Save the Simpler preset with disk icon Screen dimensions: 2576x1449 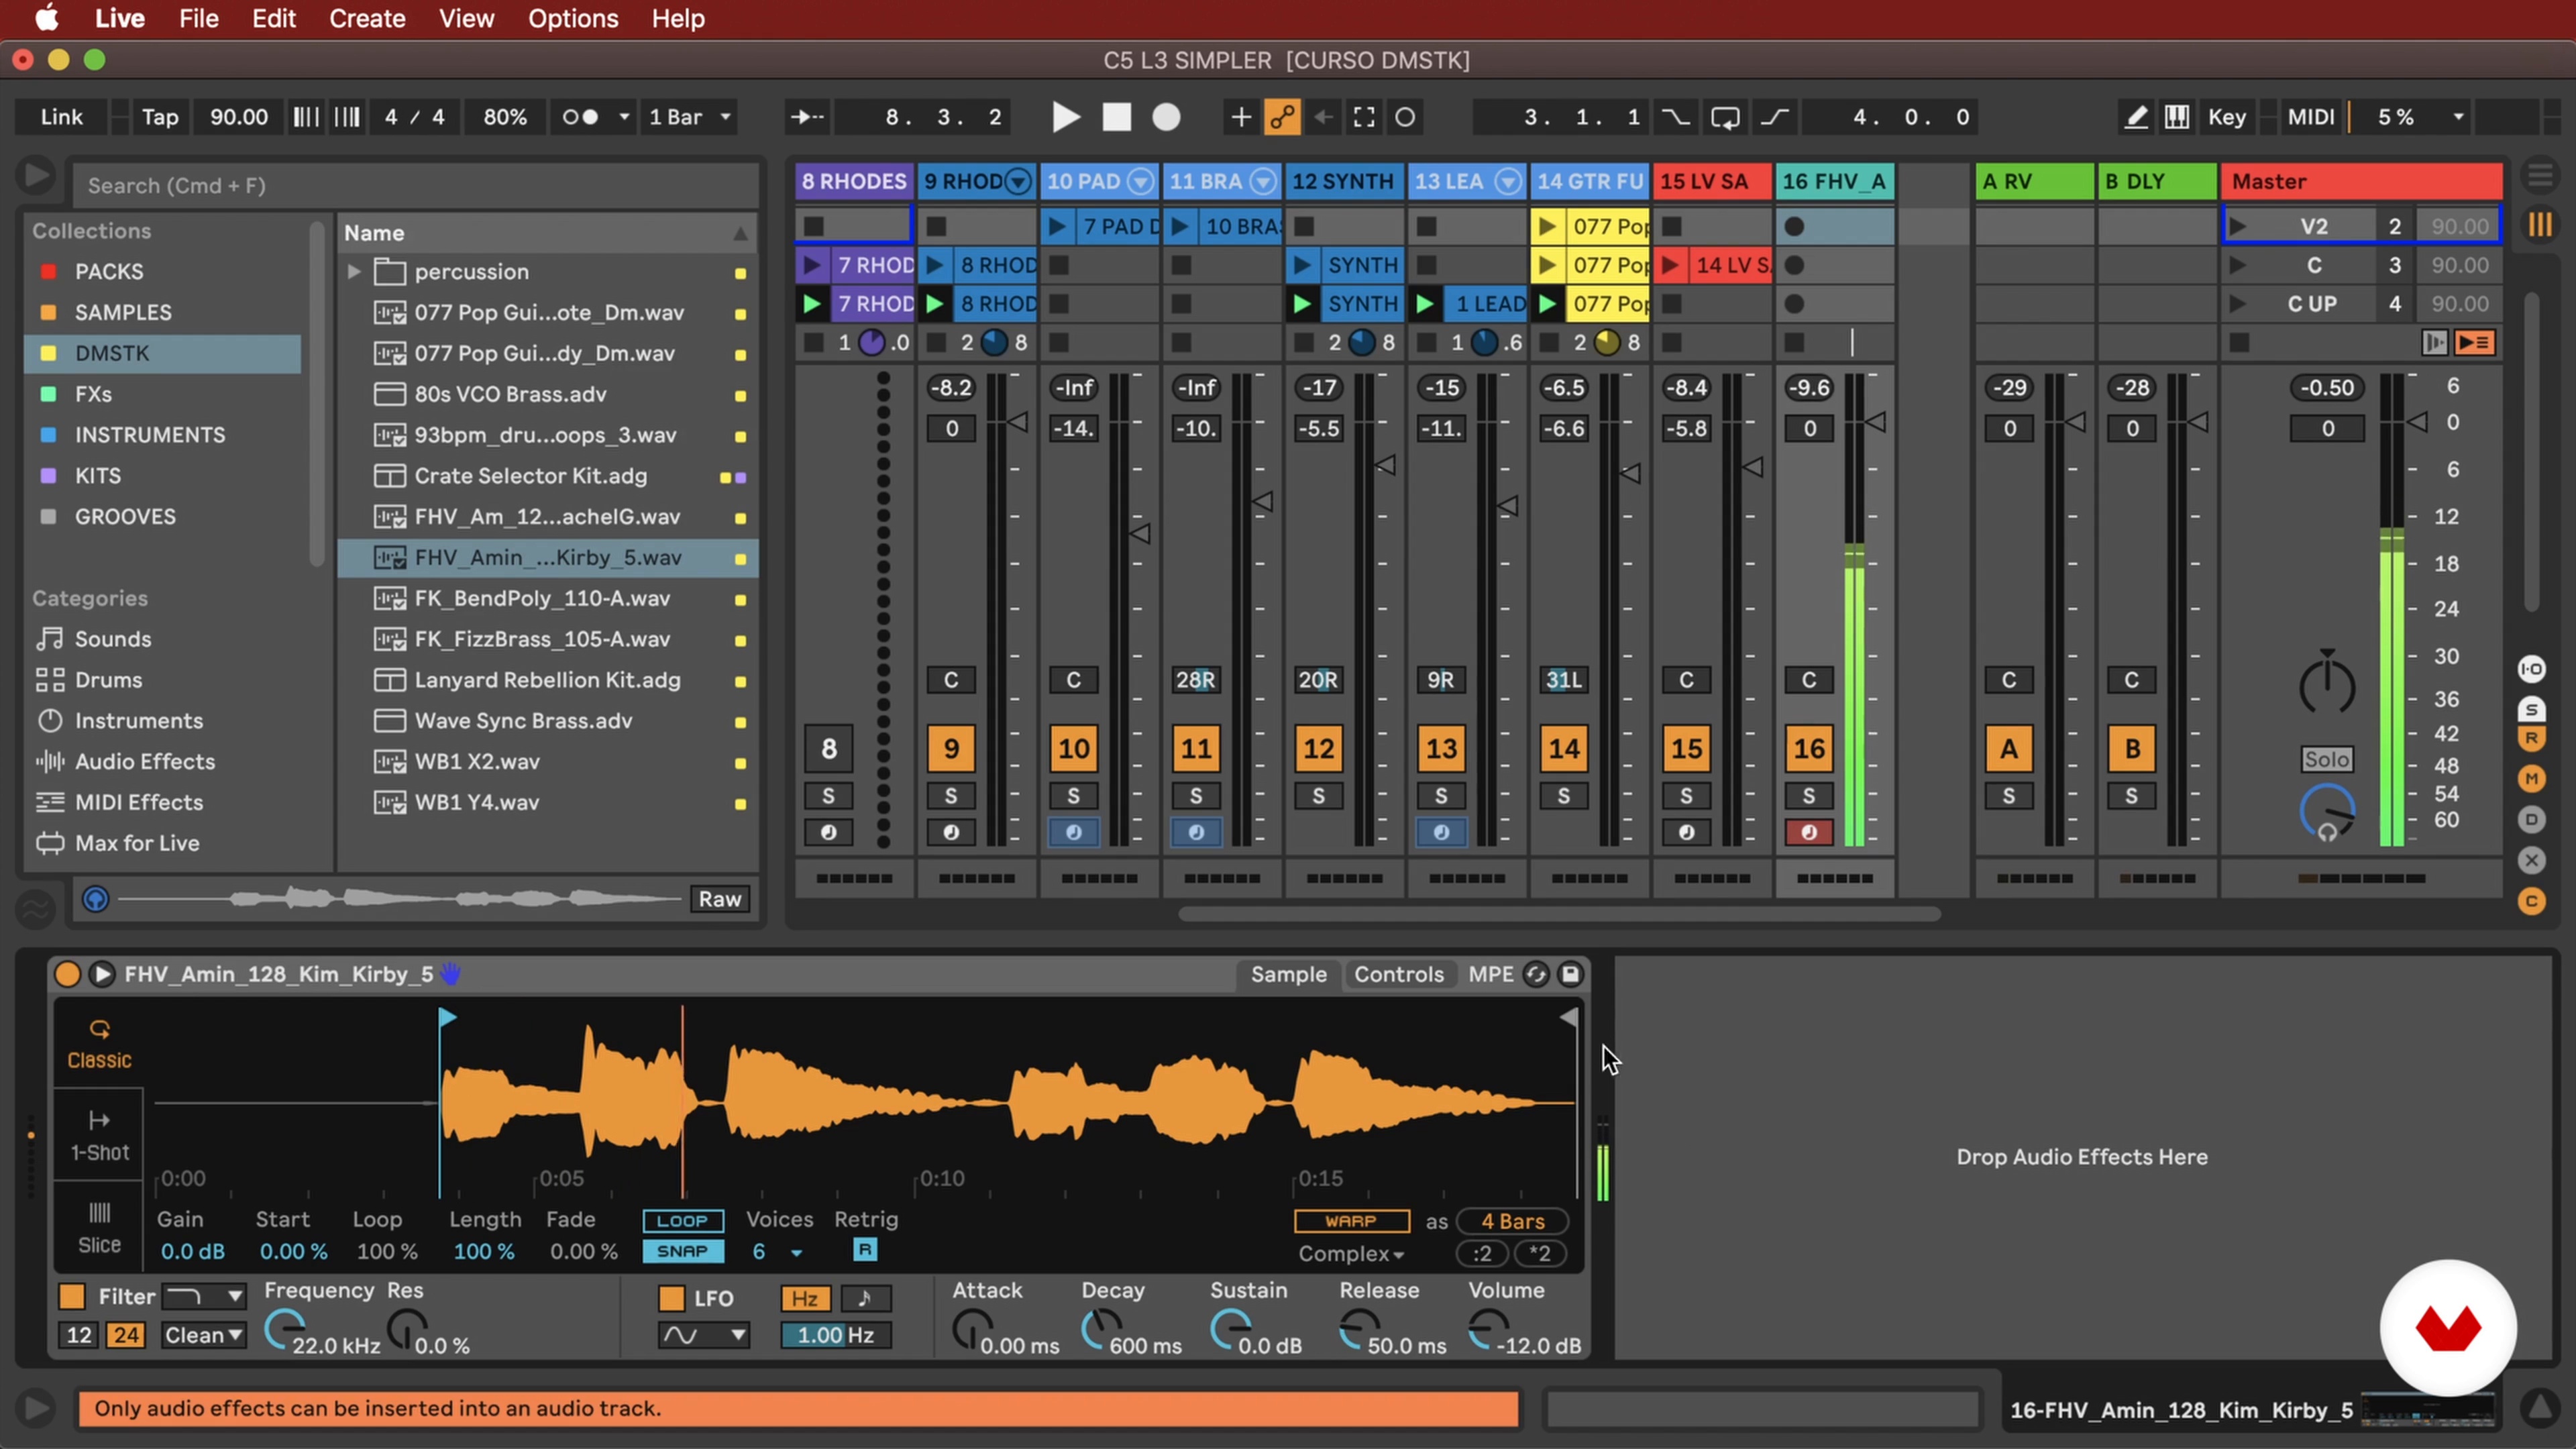1570,974
